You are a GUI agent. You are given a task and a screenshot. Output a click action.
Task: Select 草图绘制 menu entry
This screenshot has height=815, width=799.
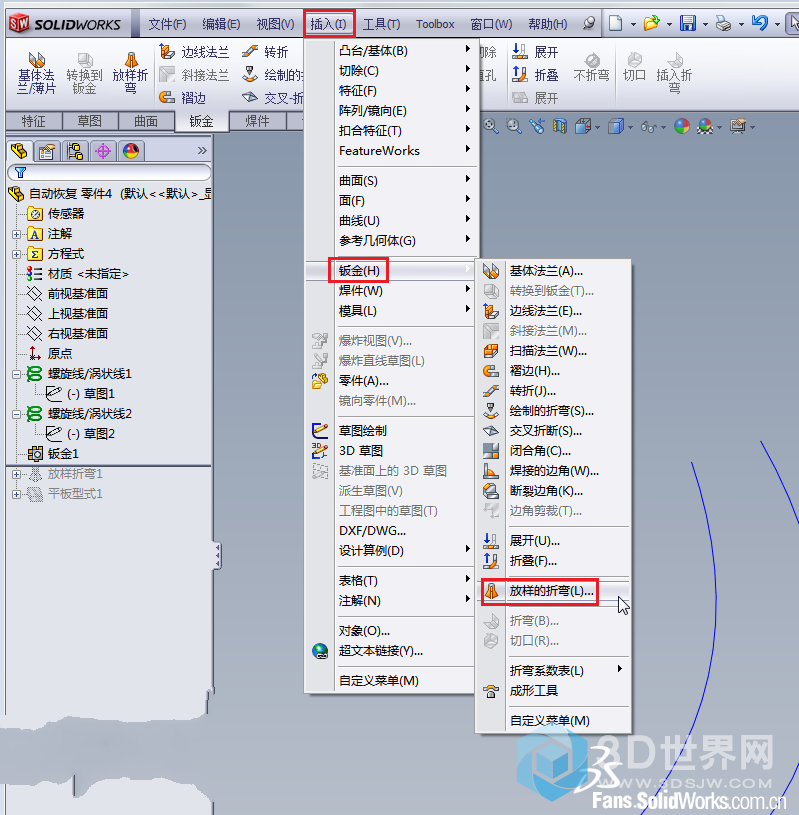point(391,431)
